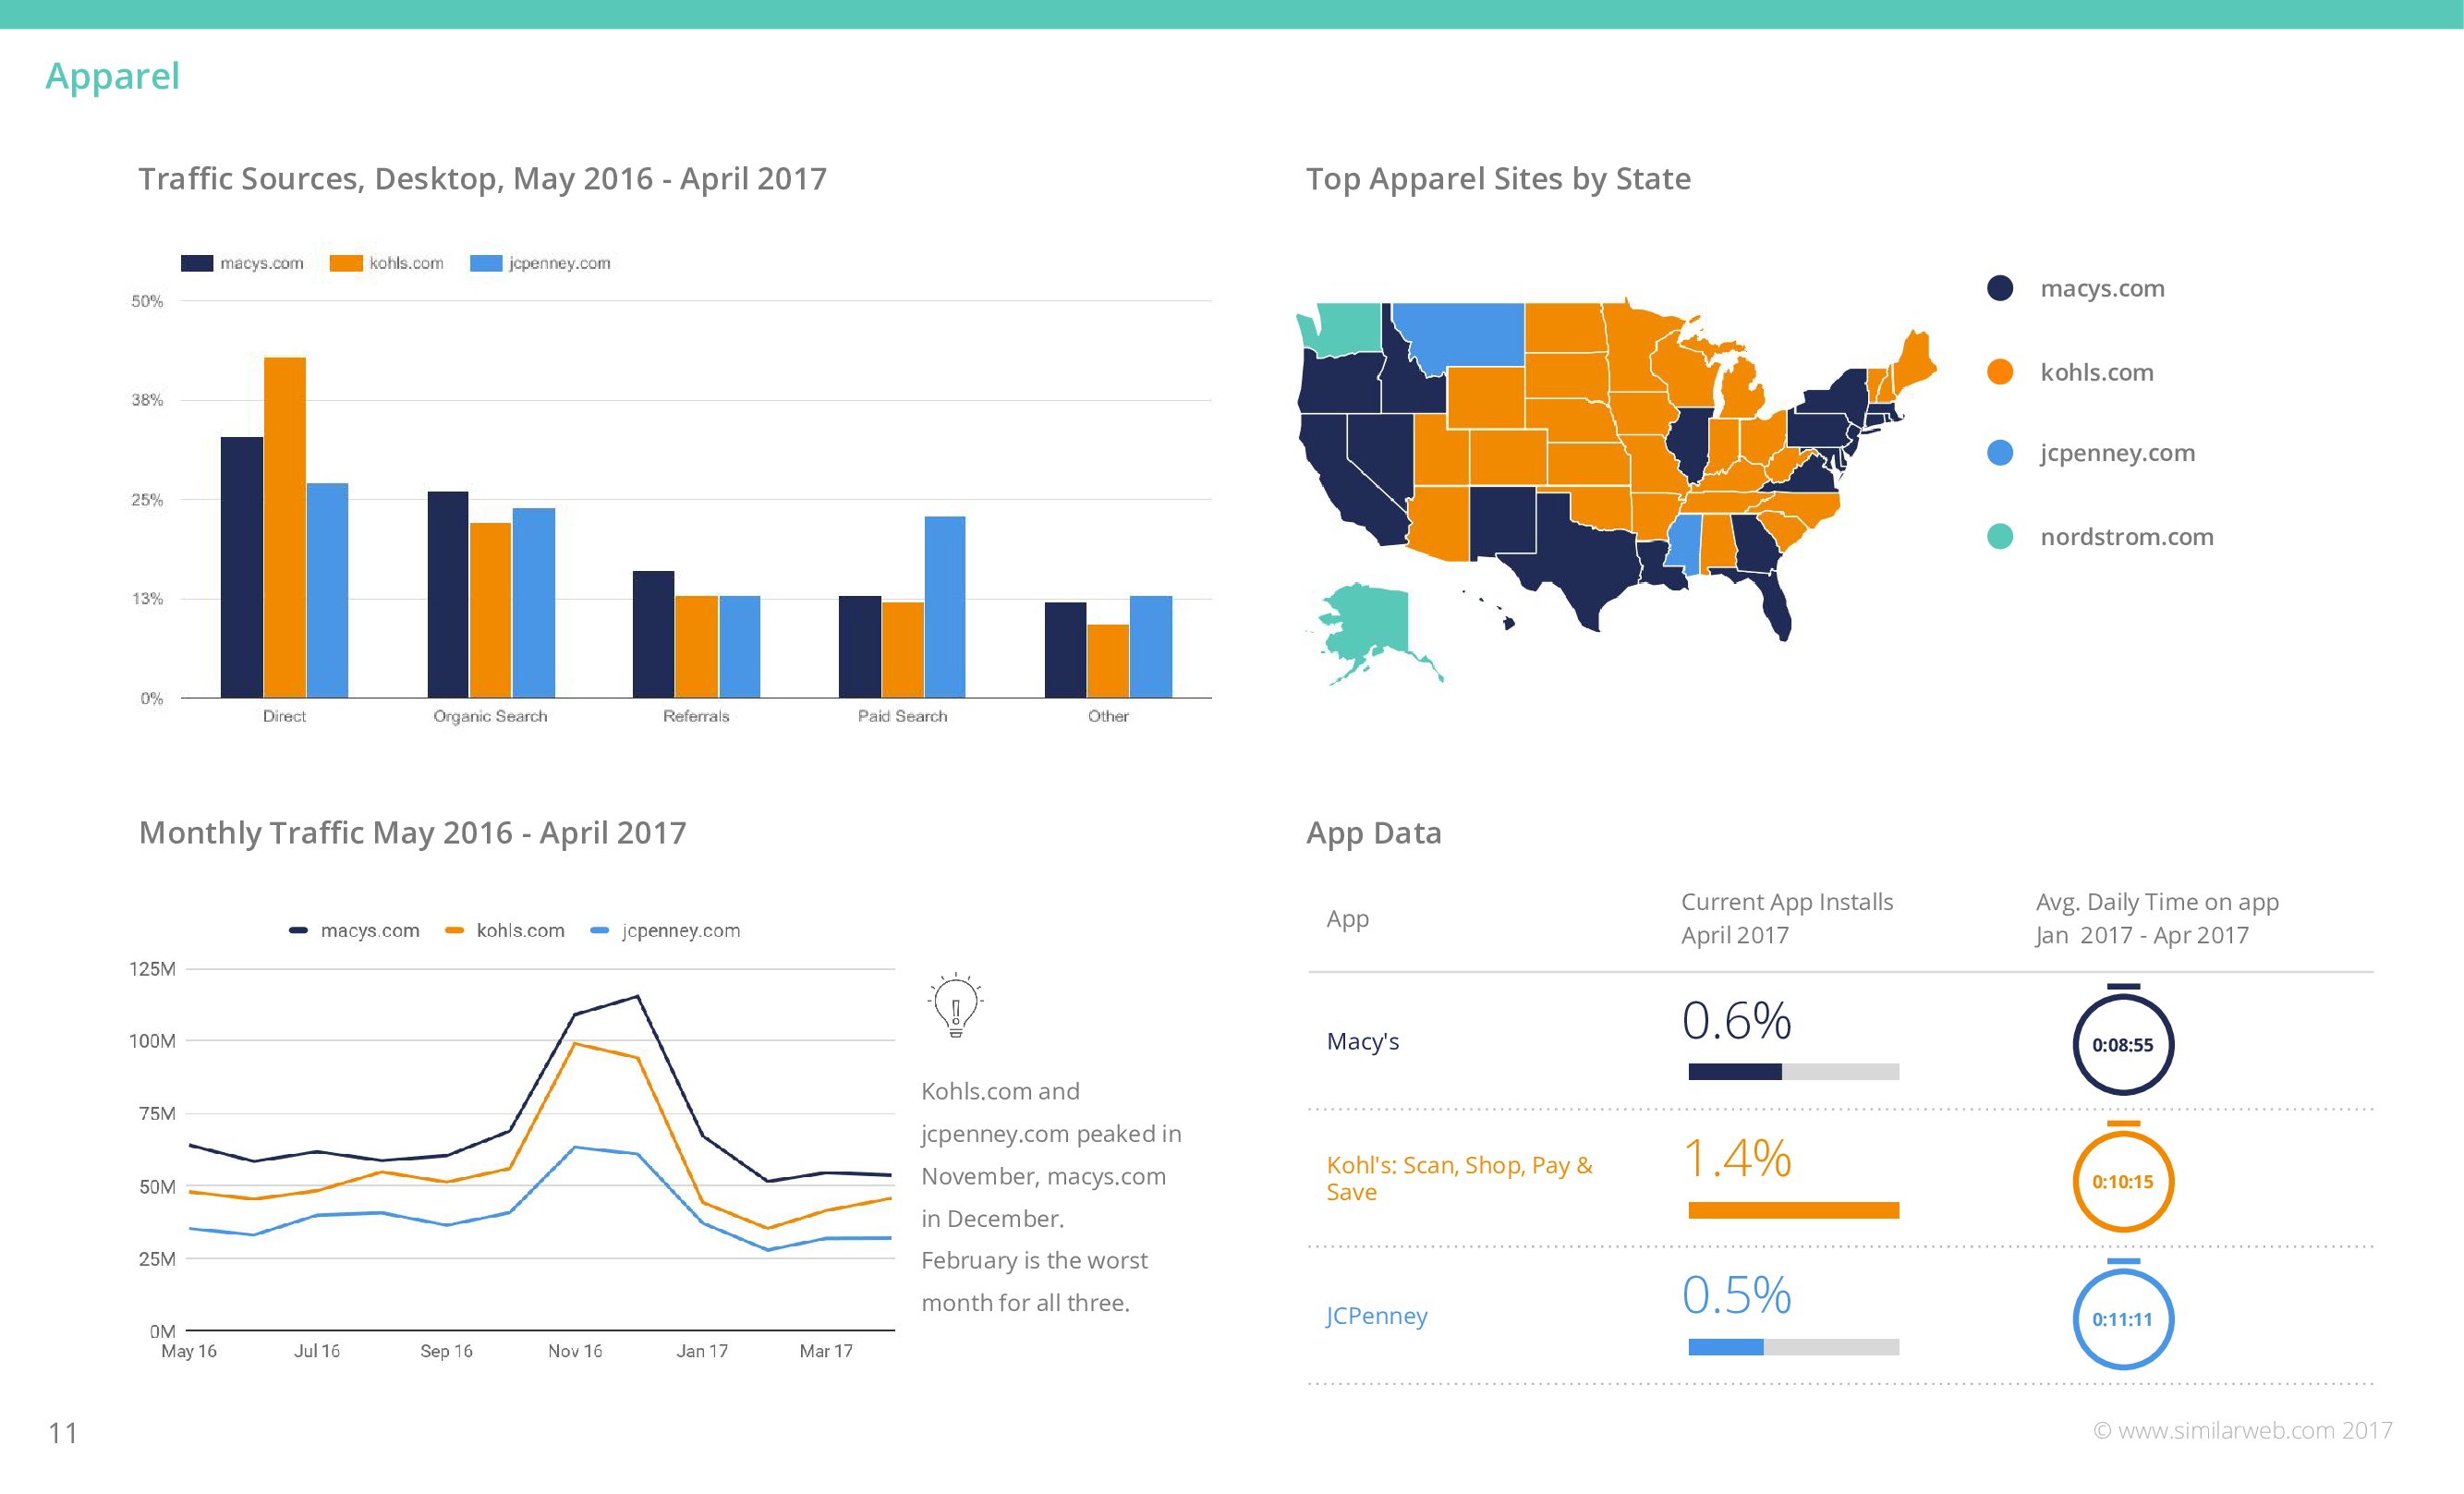2464x1494 pixels.
Task: Click the lightbulb insight icon
Action: [x=955, y=1004]
